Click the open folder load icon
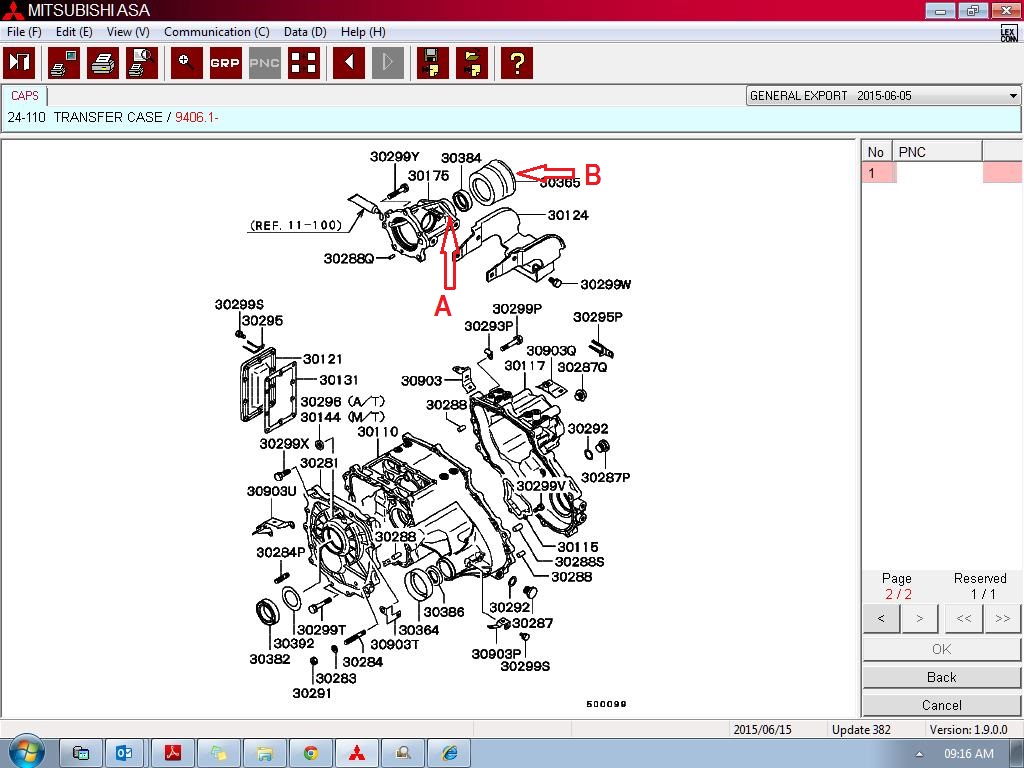The image size is (1024, 768). click(472, 63)
